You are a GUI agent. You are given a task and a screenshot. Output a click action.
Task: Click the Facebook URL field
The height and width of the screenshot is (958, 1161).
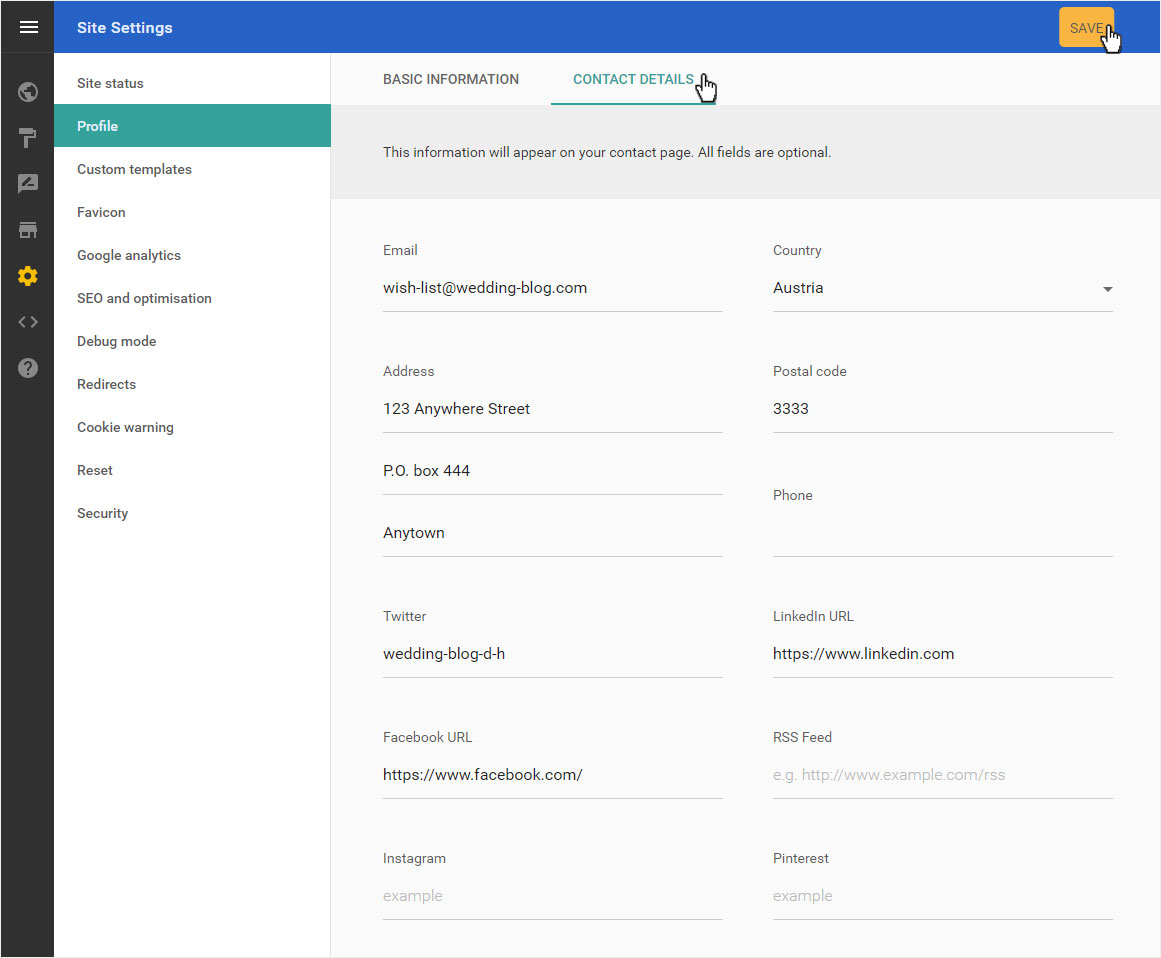click(552, 774)
